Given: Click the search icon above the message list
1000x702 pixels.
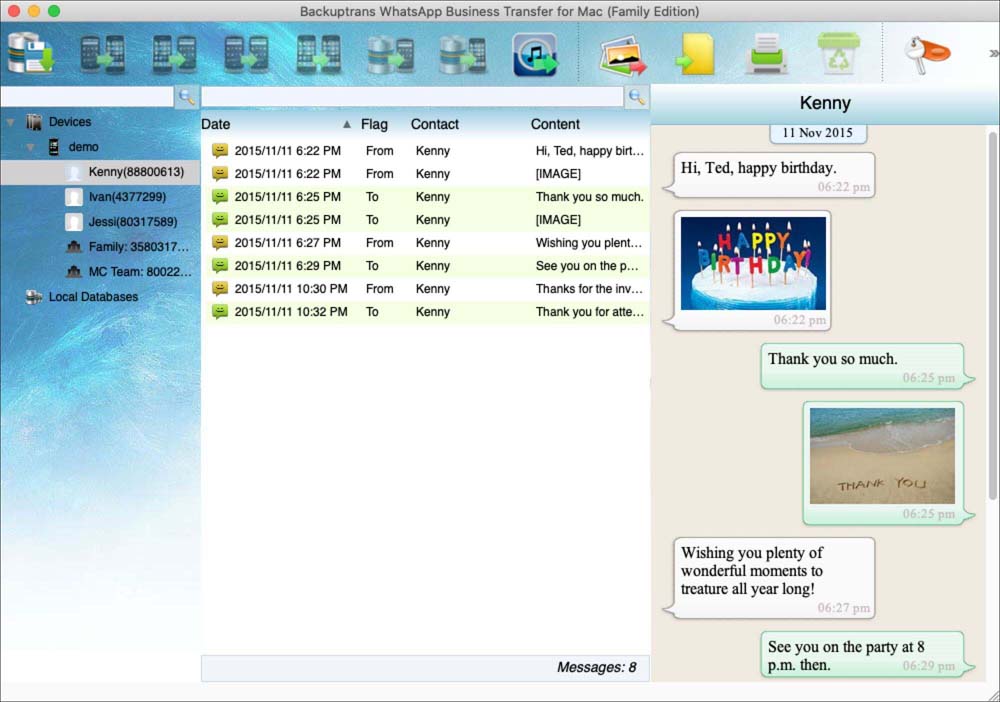Looking at the screenshot, I should [x=636, y=97].
